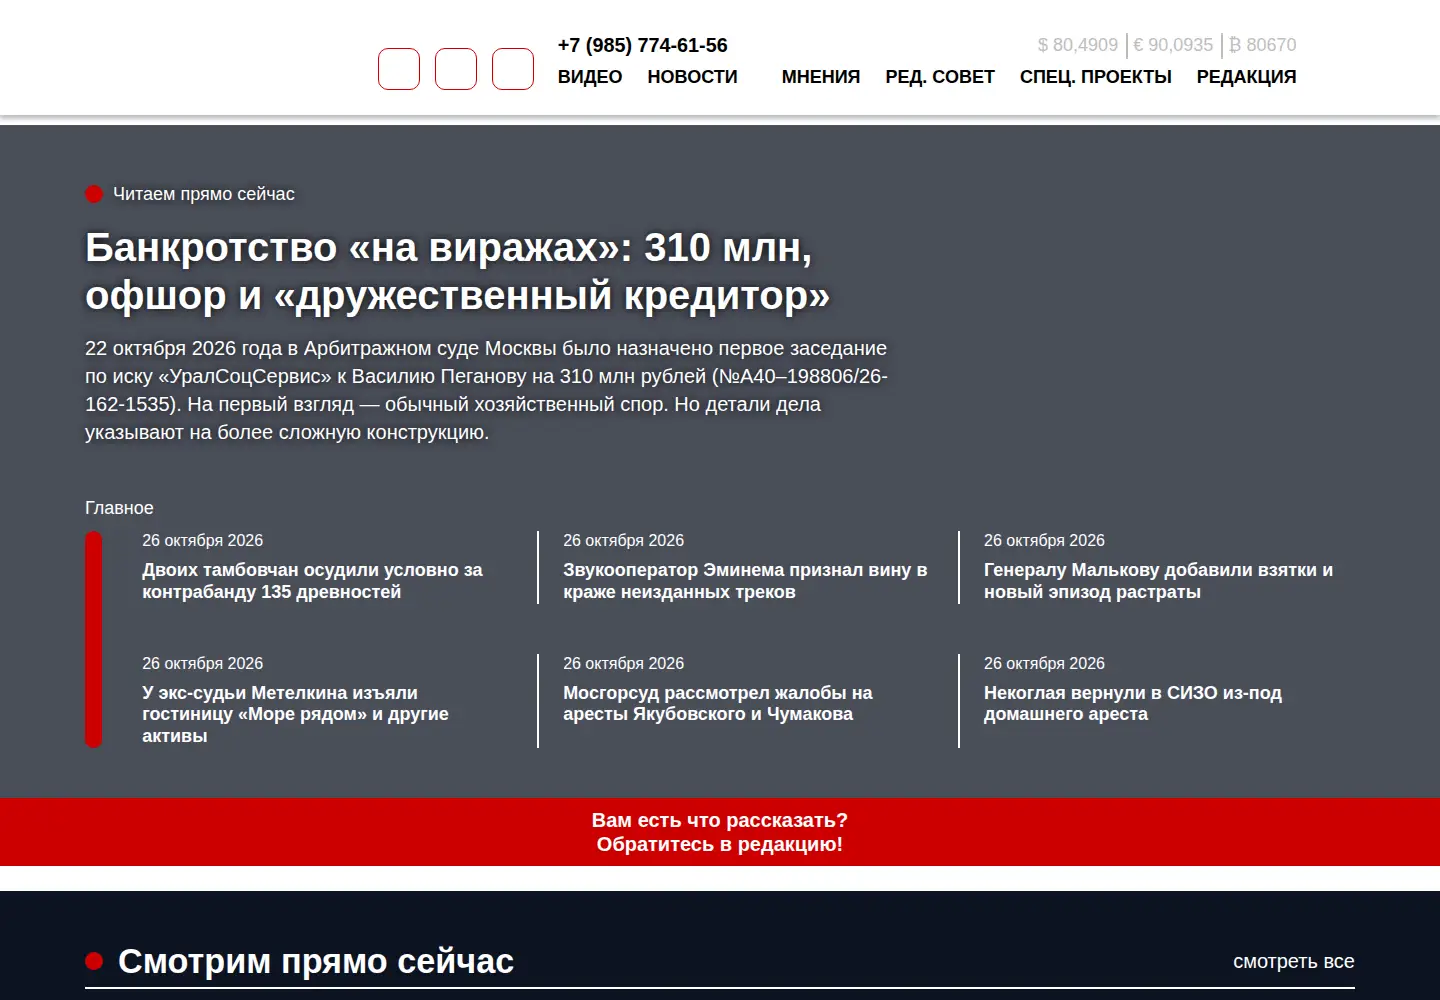Open the ВИДЕО menu item

(590, 77)
